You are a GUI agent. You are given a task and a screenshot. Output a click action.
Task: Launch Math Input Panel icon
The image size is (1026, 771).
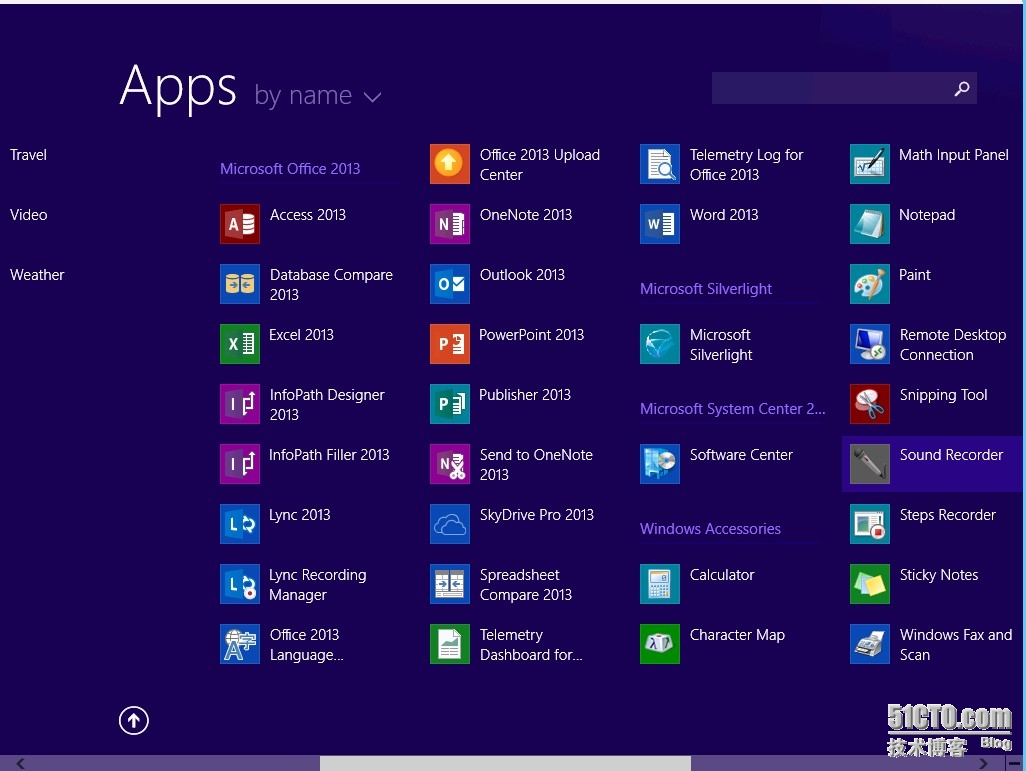[870, 164]
